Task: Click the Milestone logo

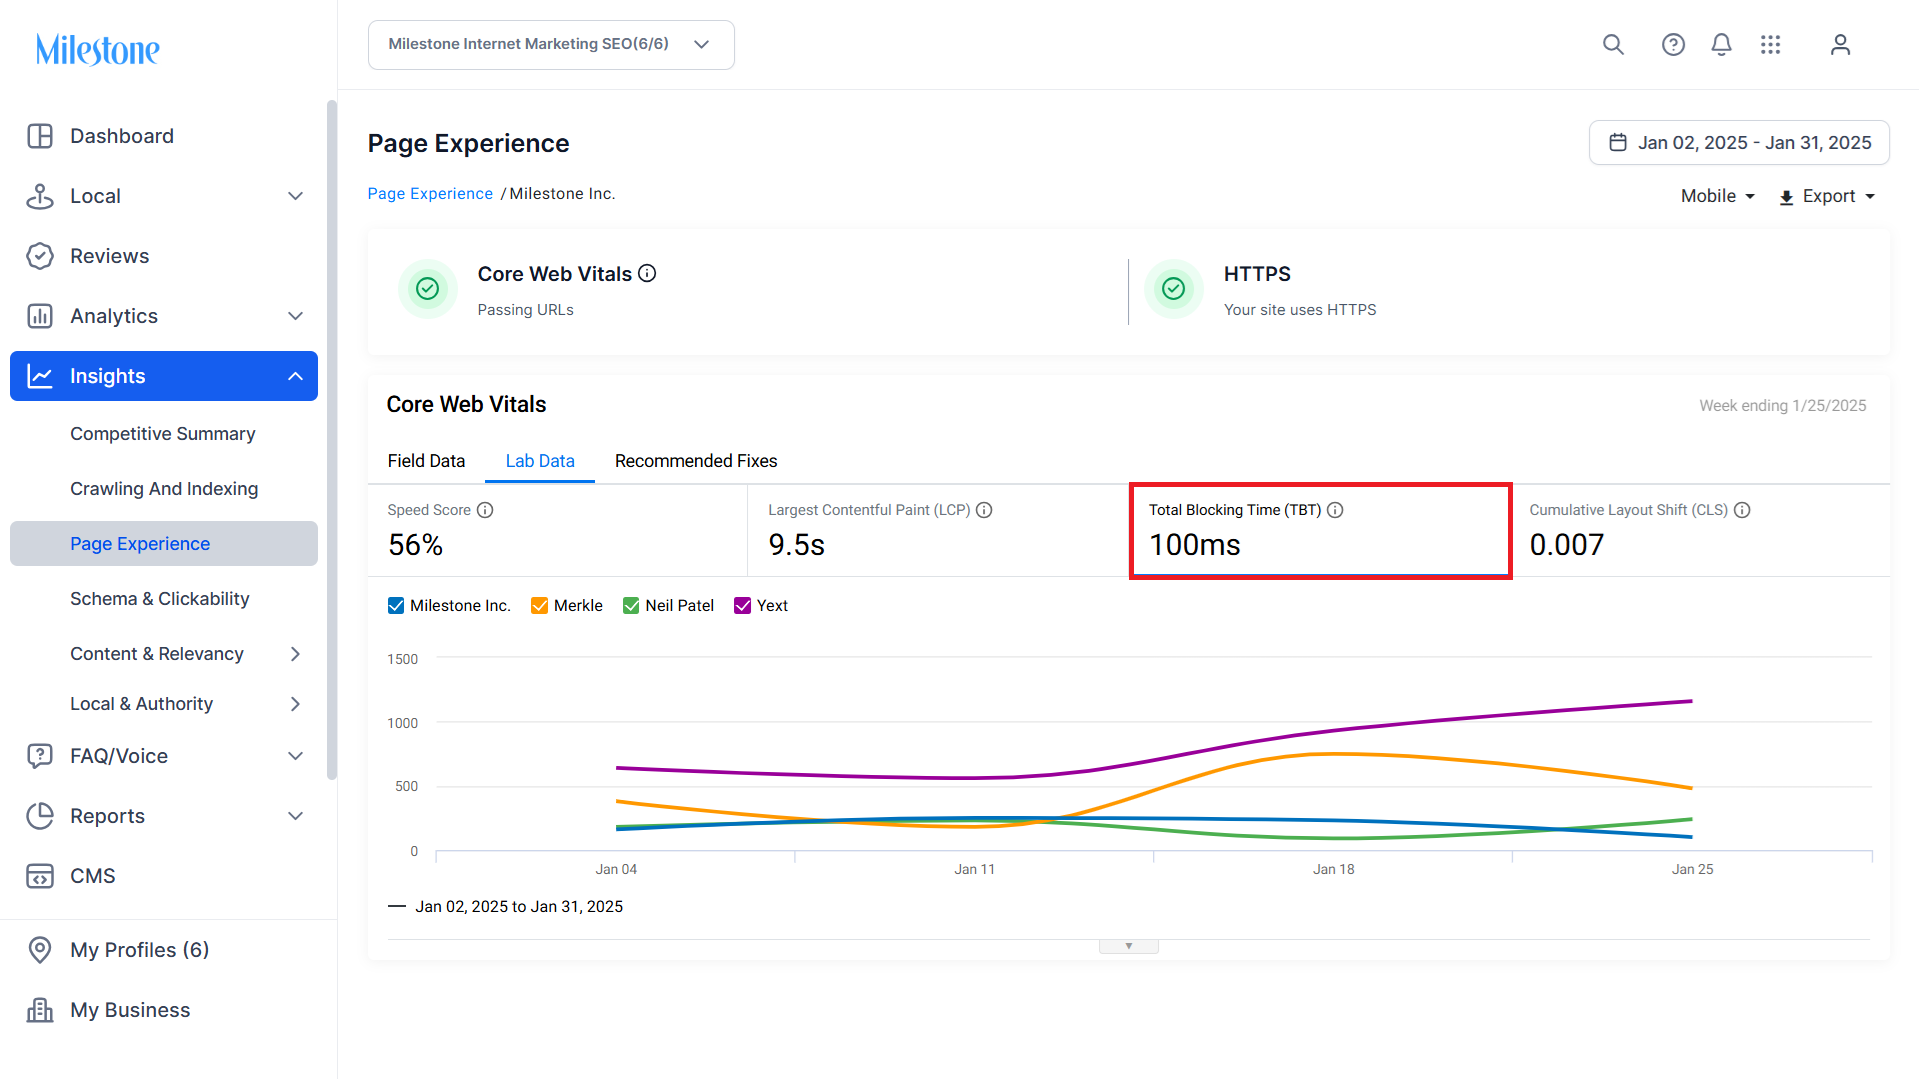Action: (98, 49)
